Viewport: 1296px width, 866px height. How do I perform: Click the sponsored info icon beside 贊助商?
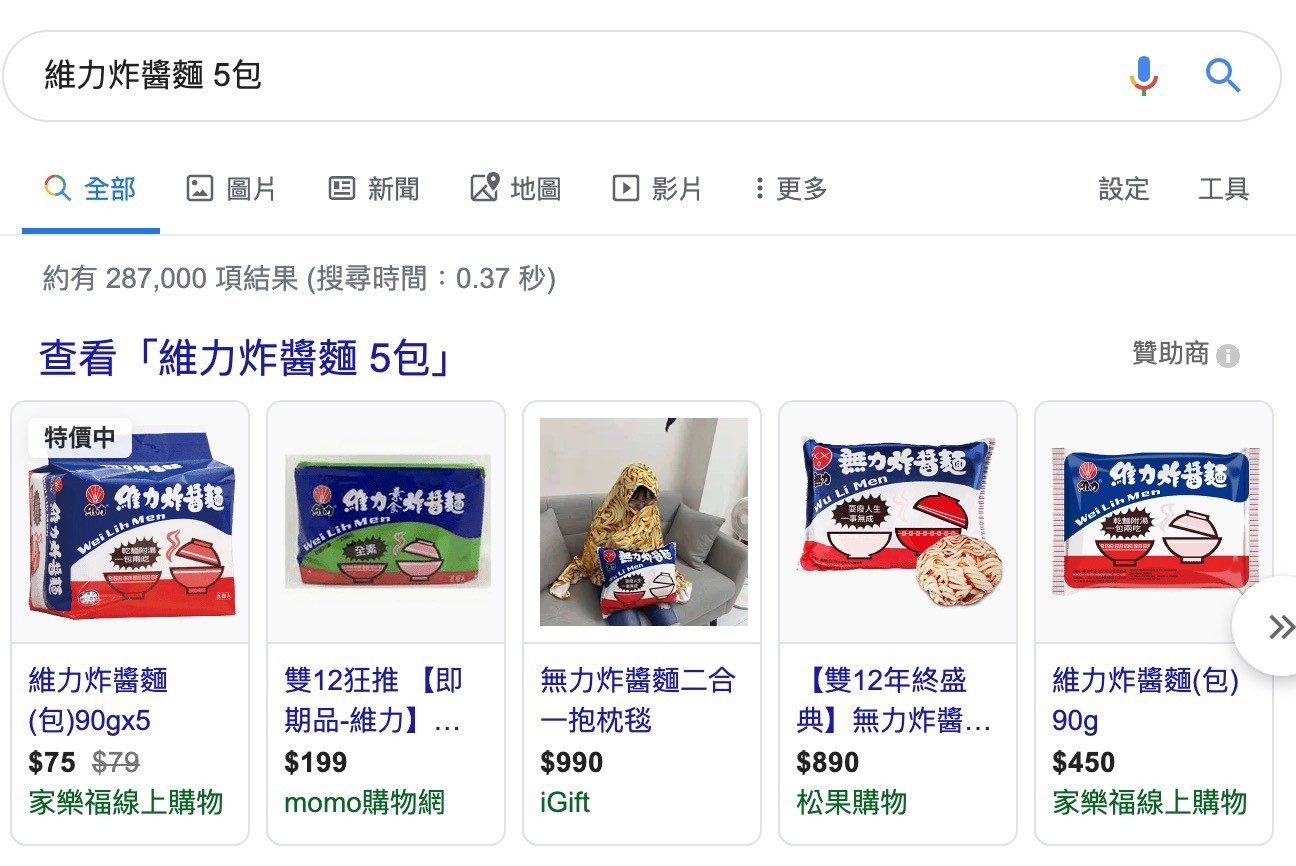[x=1228, y=356]
